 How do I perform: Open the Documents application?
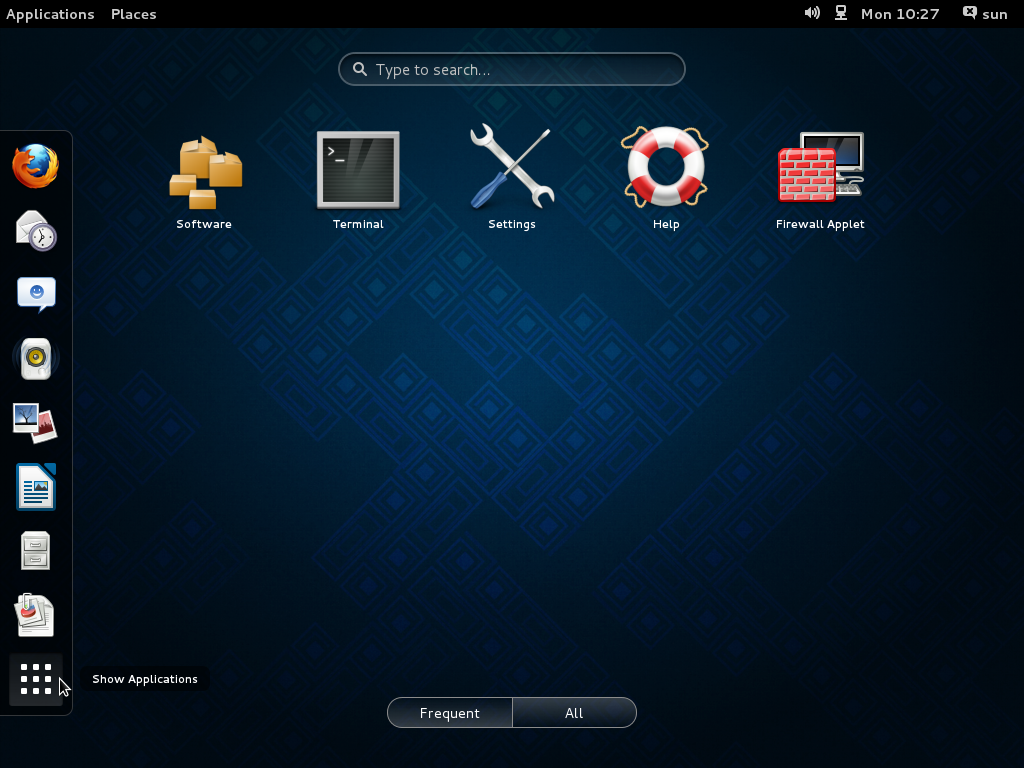pos(36,615)
